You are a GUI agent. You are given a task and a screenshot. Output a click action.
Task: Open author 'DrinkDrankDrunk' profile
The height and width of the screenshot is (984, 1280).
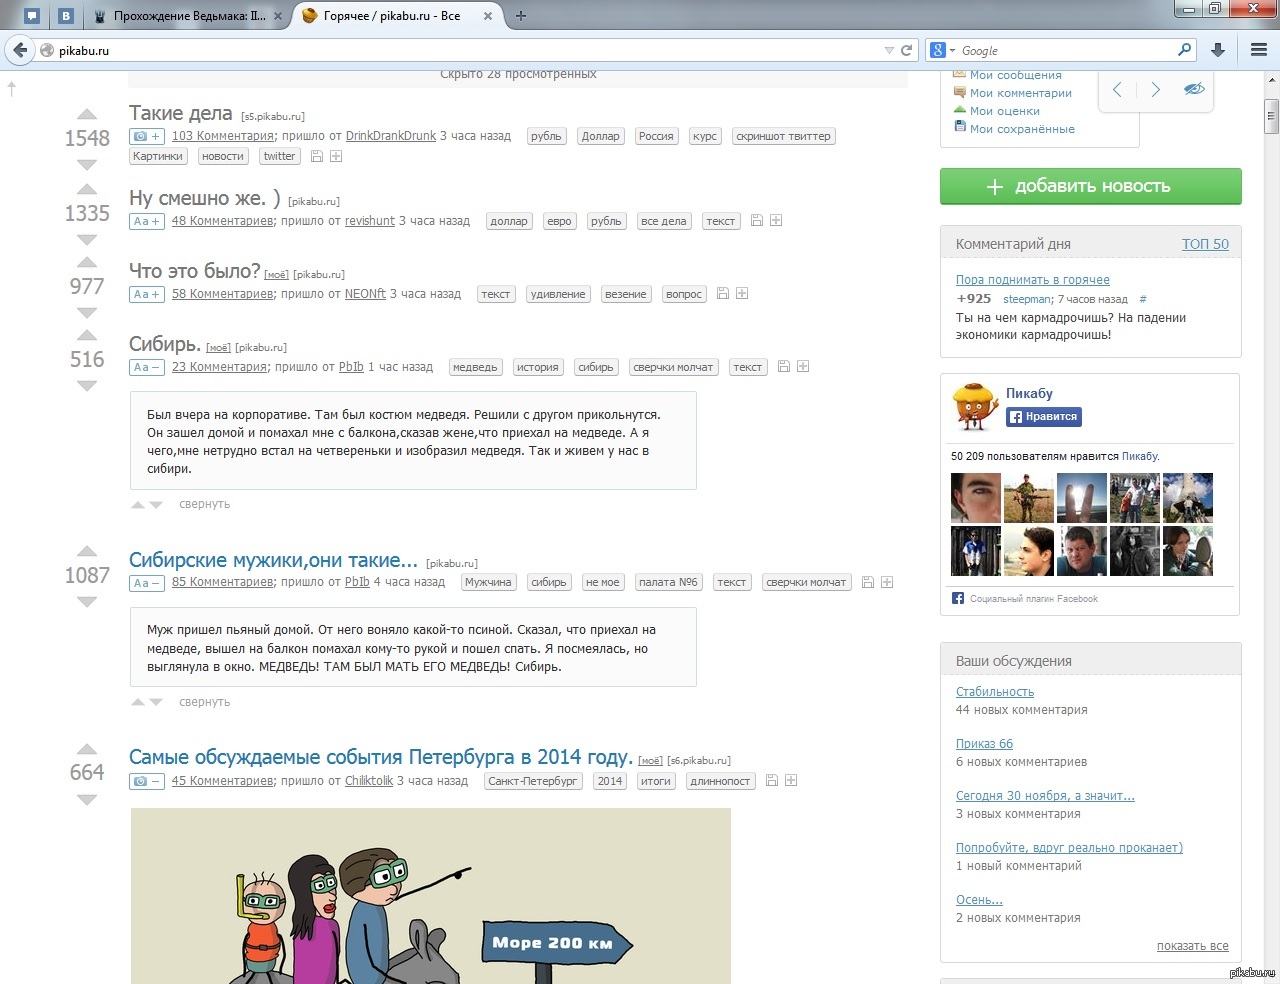pos(390,136)
